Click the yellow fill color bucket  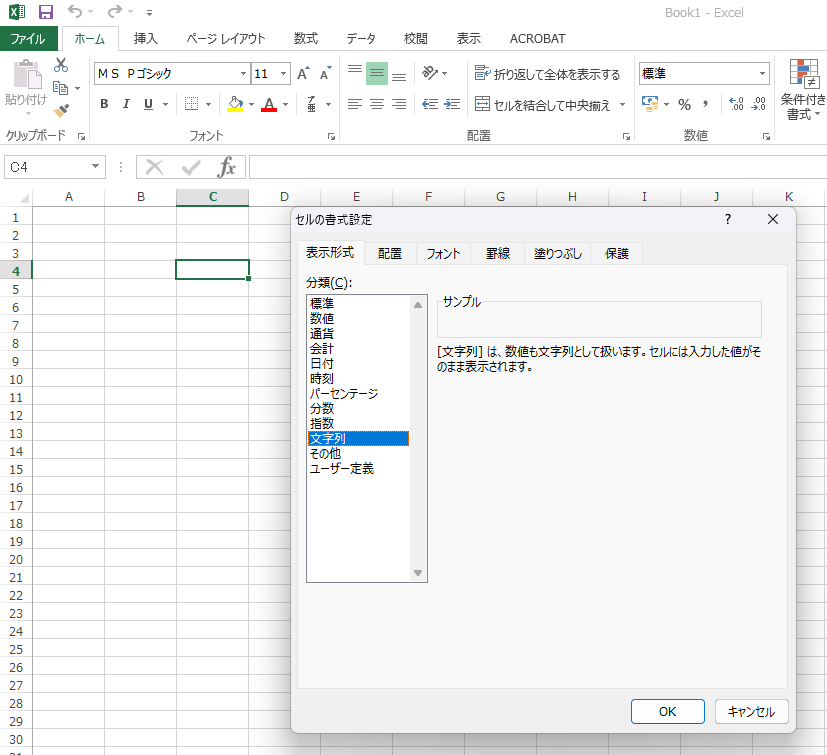pyautogui.click(x=235, y=104)
